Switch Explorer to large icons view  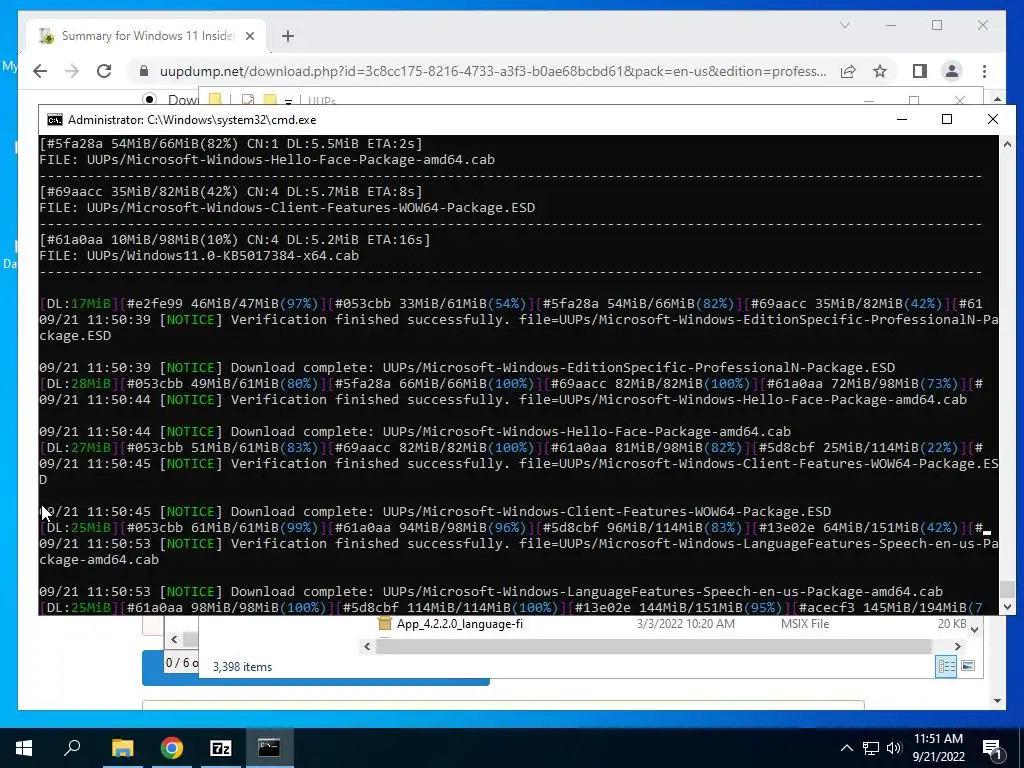pyautogui.click(x=968, y=666)
